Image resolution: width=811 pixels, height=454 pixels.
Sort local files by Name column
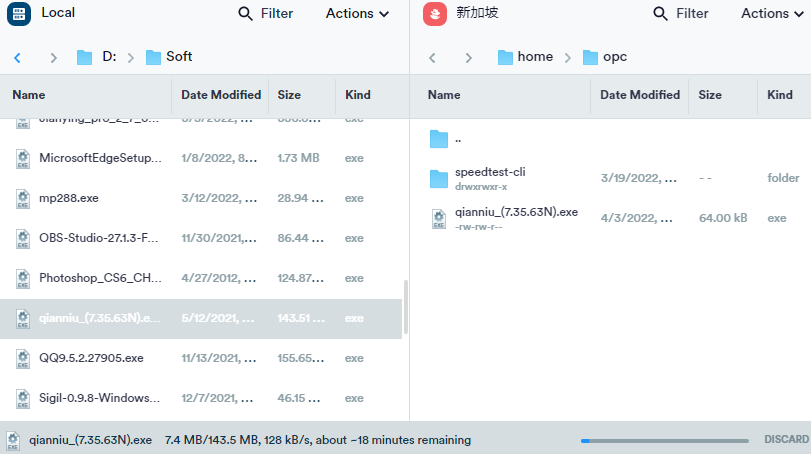29,95
